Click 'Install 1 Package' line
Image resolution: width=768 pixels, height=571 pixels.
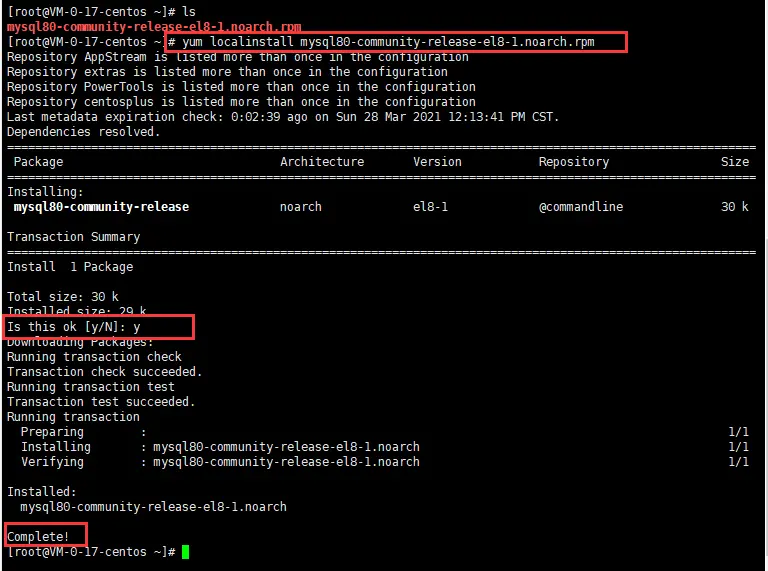point(70,267)
